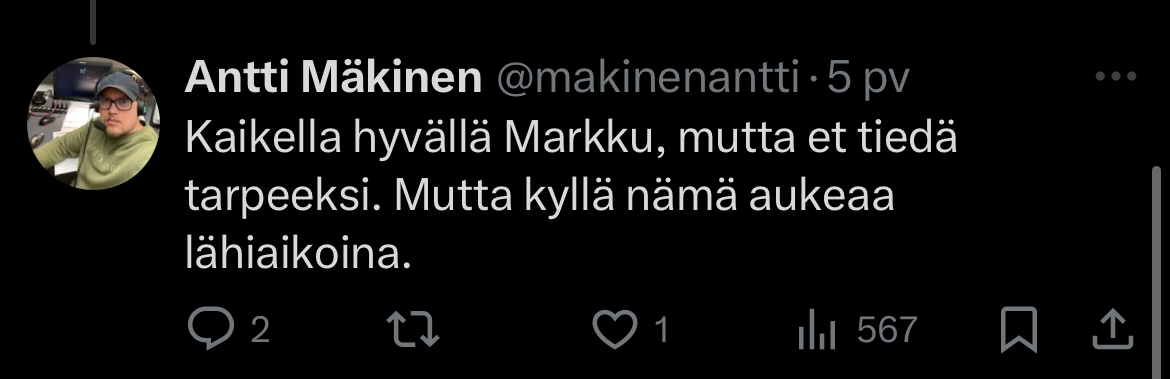Tap the share upload arrow icon
Screen dimensions: 1170x379
pyautogui.click(x=1113, y=329)
